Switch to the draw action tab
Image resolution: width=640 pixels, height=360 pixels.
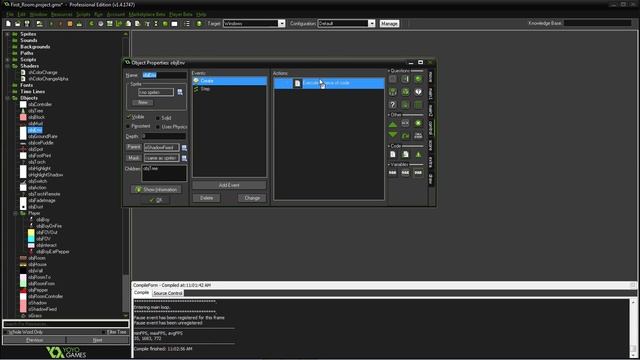pos(431,179)
